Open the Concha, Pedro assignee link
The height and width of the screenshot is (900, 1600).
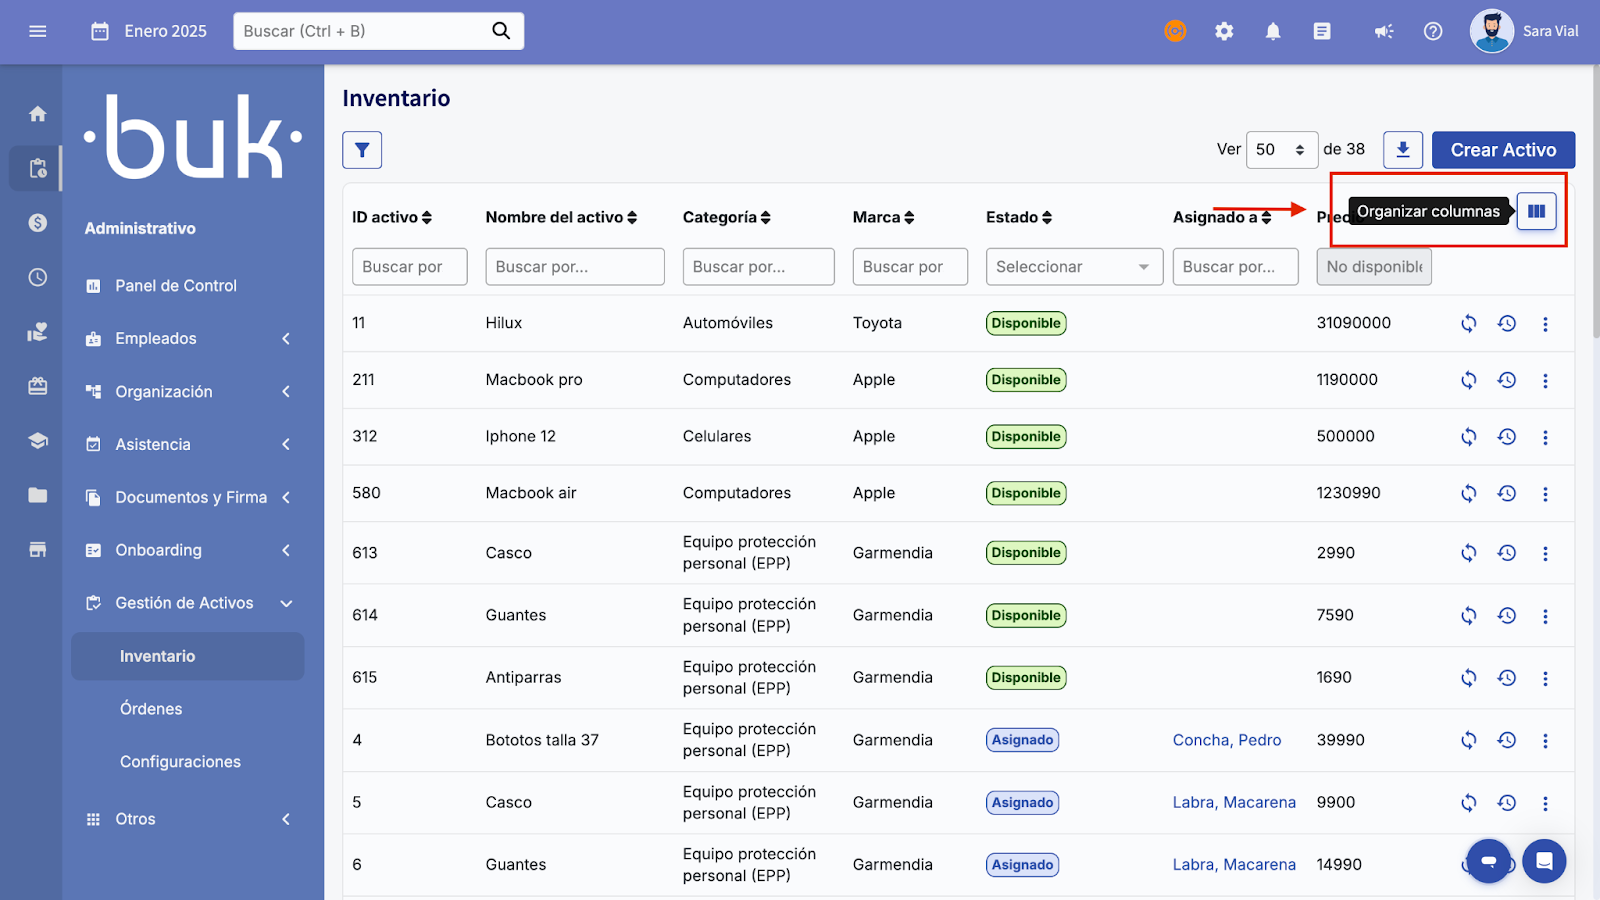(1226, 740)
